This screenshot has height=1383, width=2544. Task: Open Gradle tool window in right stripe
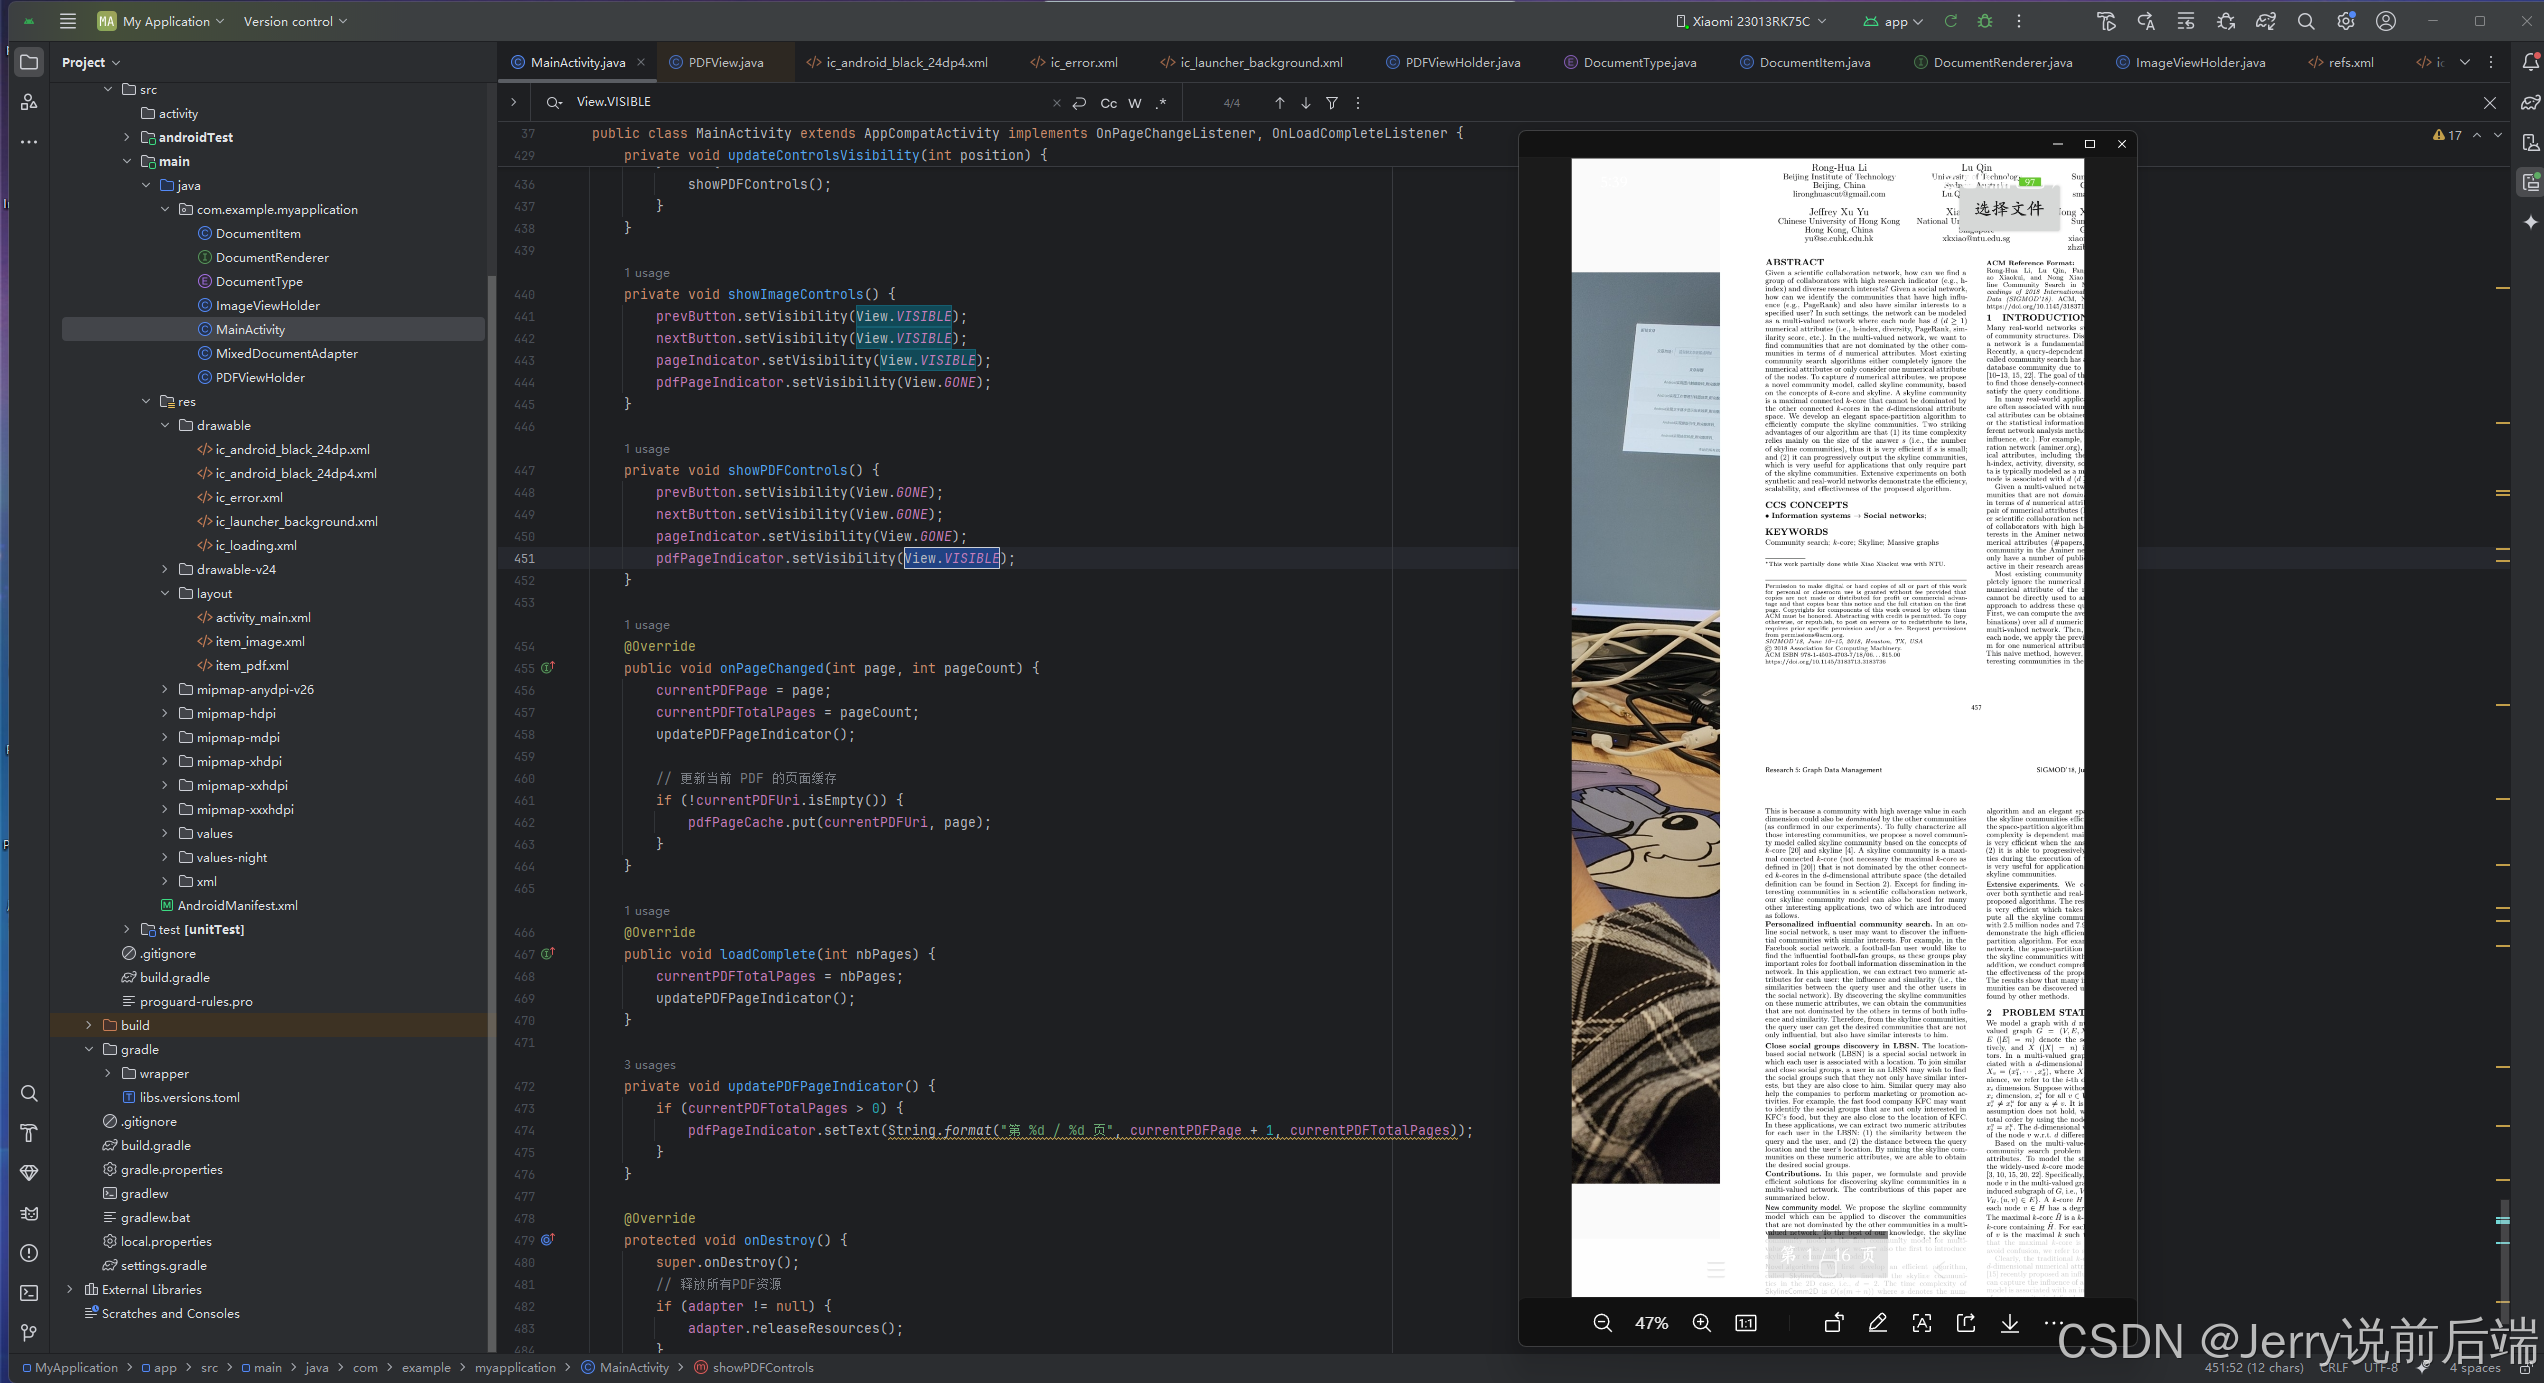point(2530,102)
